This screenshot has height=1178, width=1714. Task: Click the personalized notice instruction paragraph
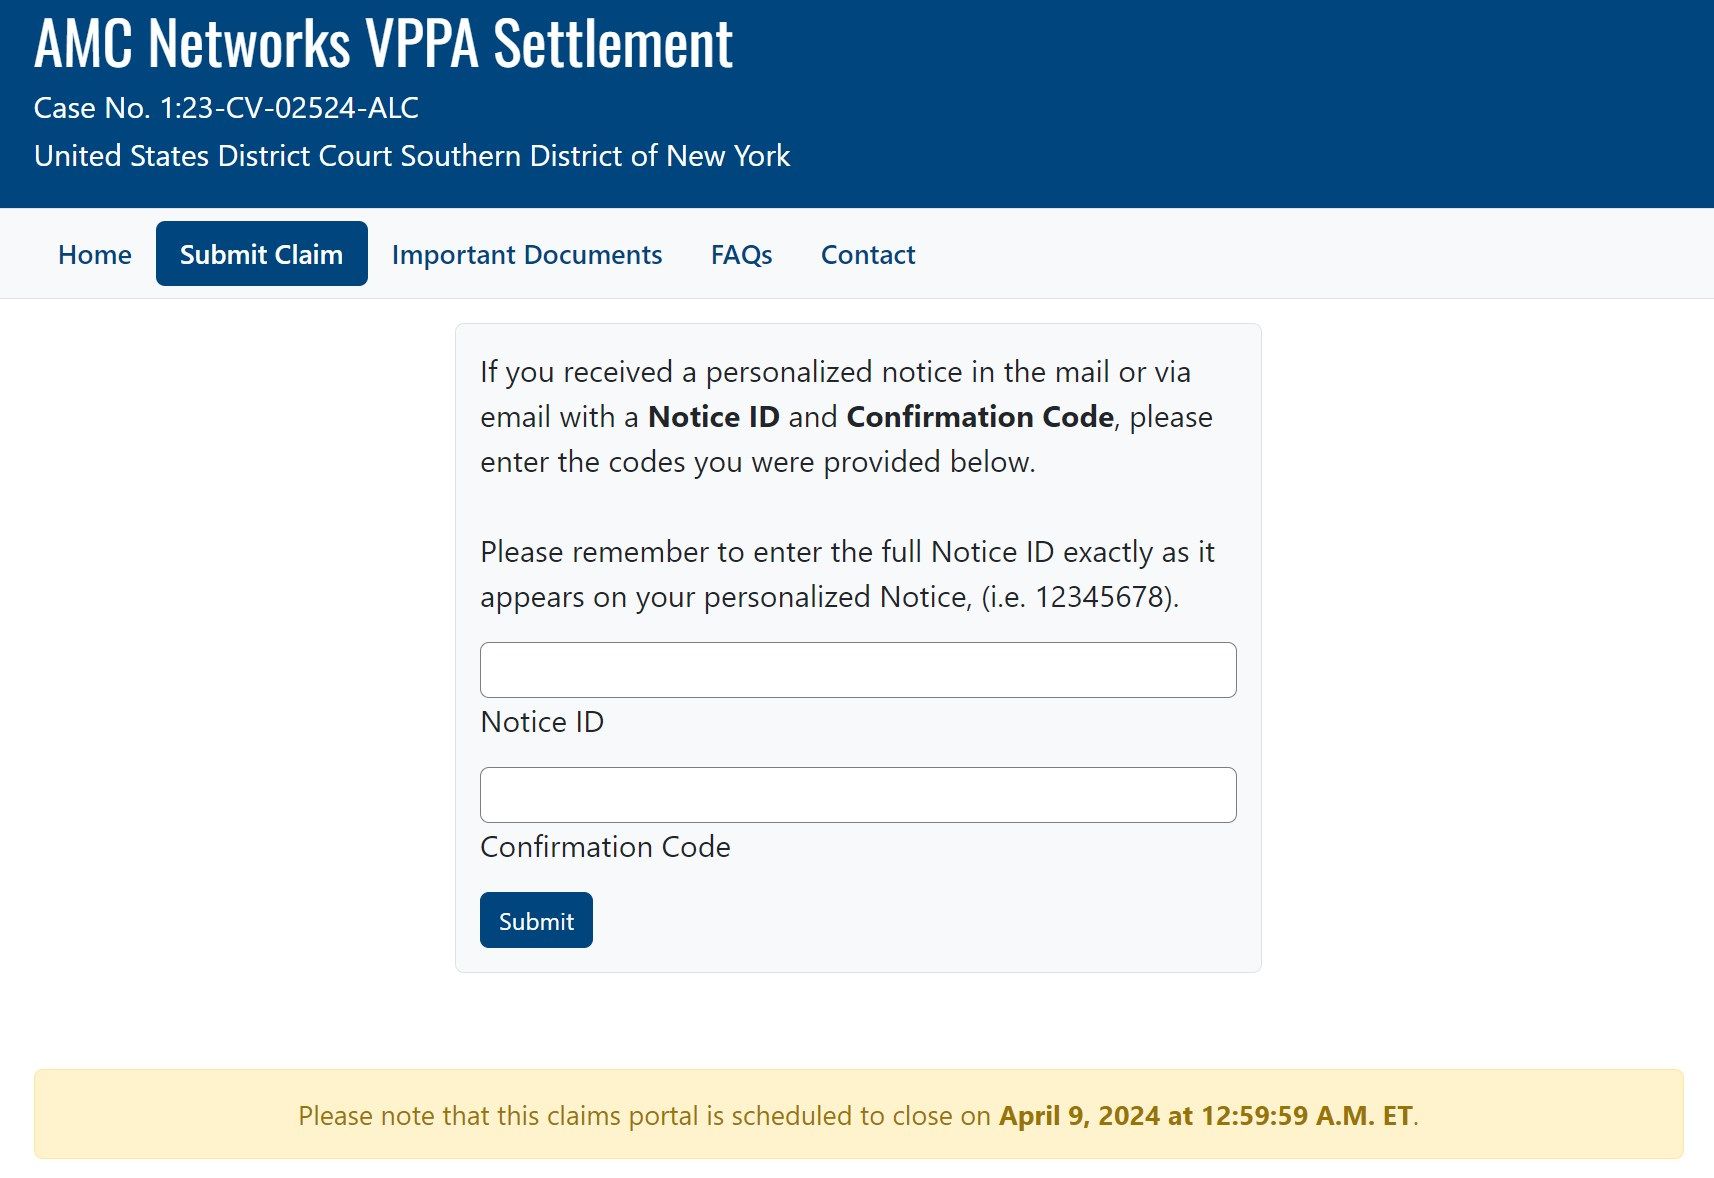pos(845,416)
